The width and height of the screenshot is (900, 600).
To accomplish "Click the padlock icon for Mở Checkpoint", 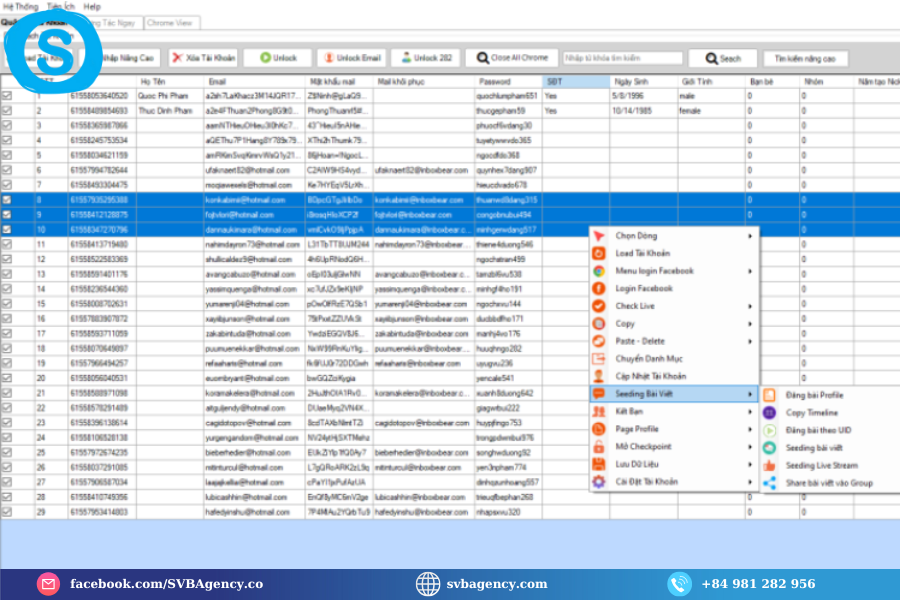I will click(599, 447).
